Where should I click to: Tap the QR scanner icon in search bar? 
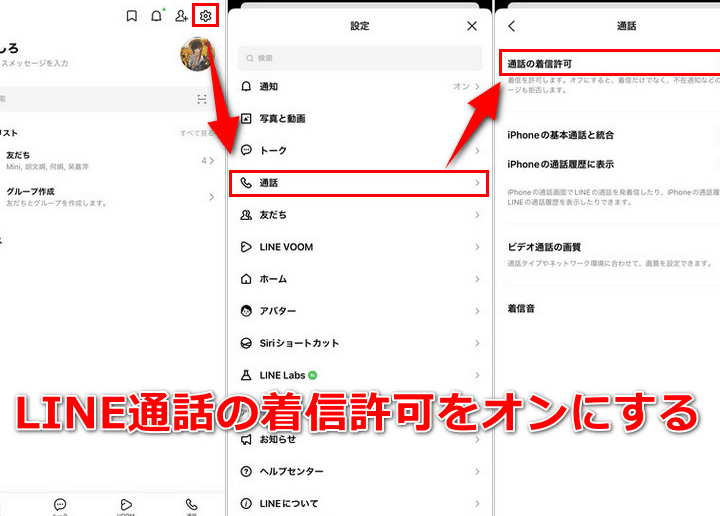coord(202,99)
